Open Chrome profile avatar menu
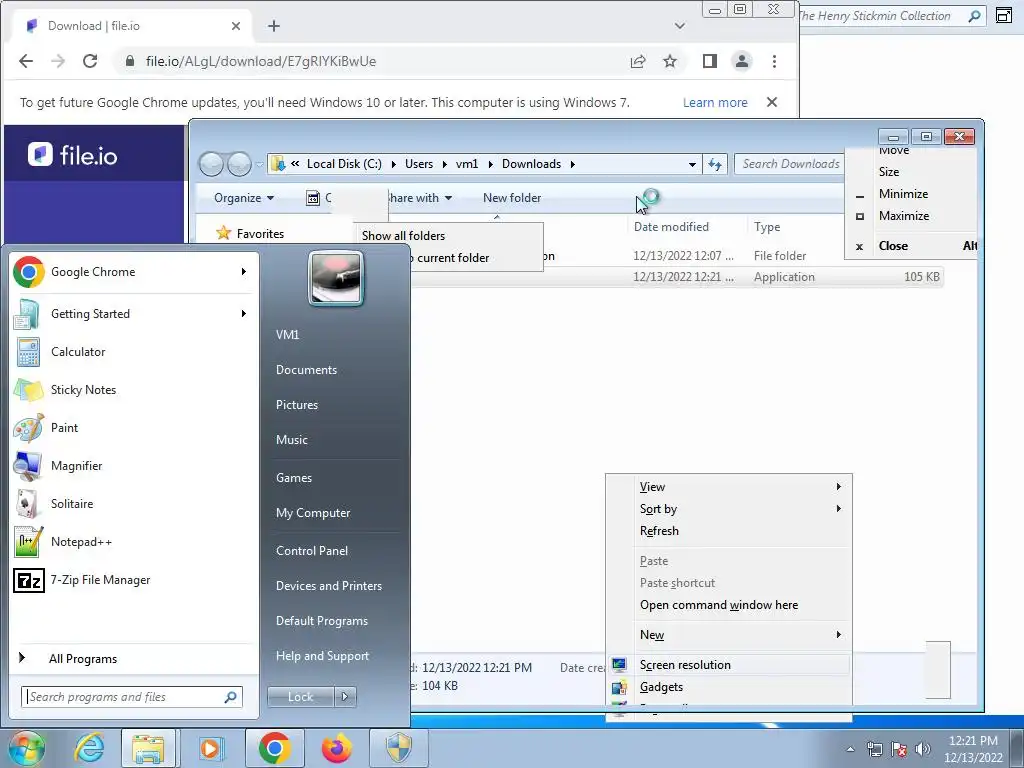 (x=742, y=61)
